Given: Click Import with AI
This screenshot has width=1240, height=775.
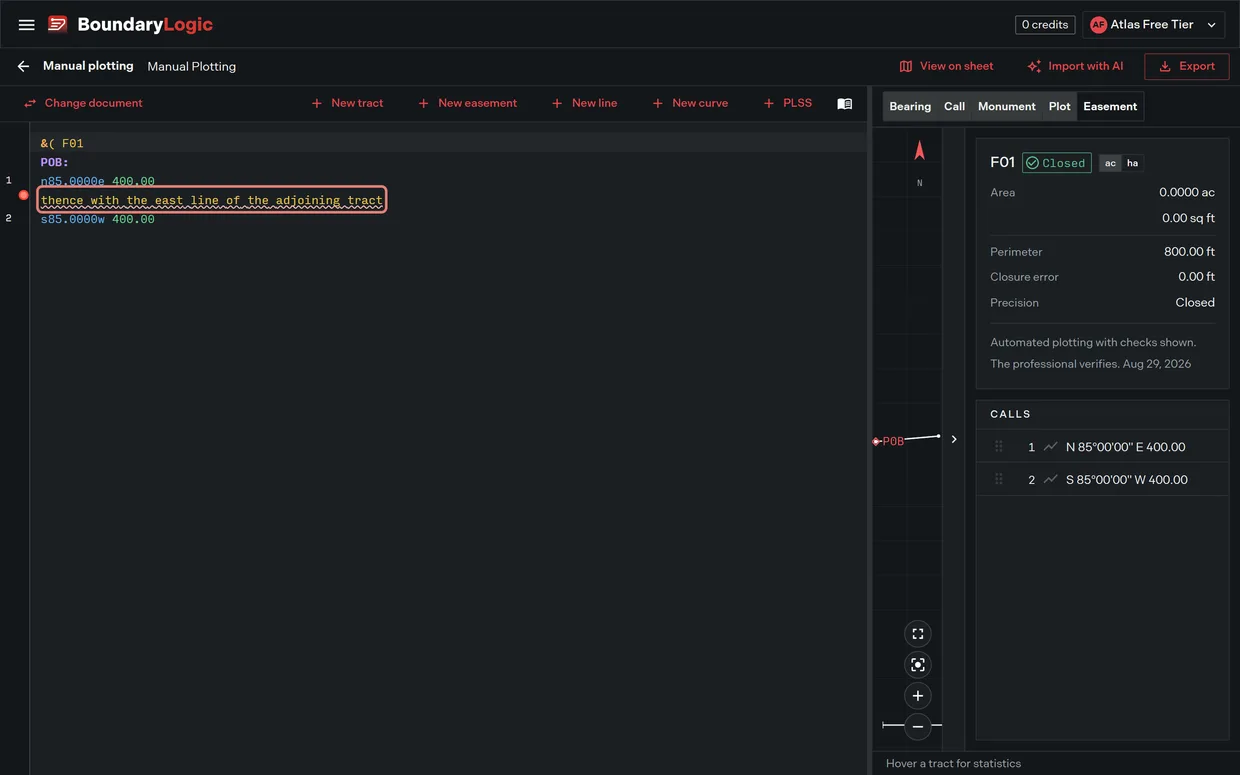Looking at the screenshot, I should (1075, 66).
